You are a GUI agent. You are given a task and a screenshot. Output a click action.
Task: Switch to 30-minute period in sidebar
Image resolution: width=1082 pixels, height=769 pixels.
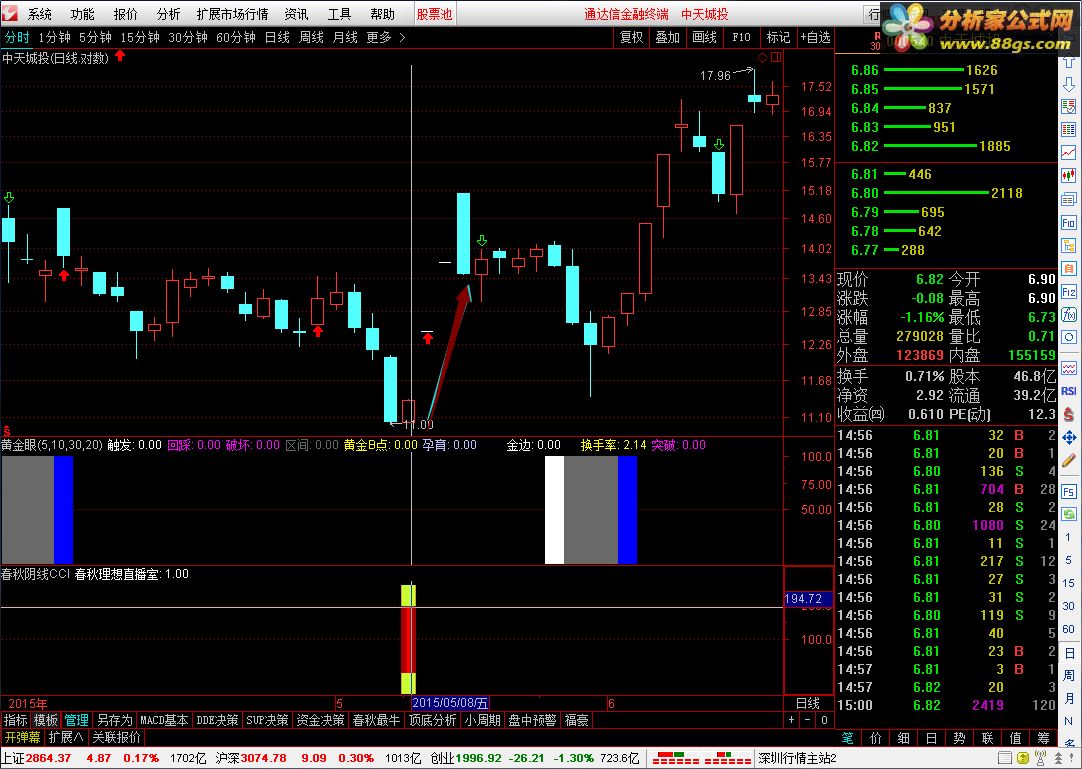coord(1068,605)
